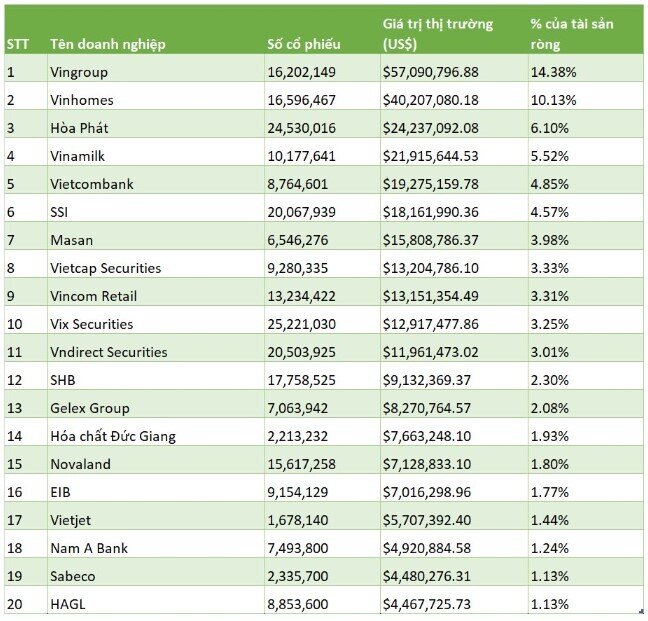
Task: Click the Vietcombank name cell
Action: tap(156, 184)
